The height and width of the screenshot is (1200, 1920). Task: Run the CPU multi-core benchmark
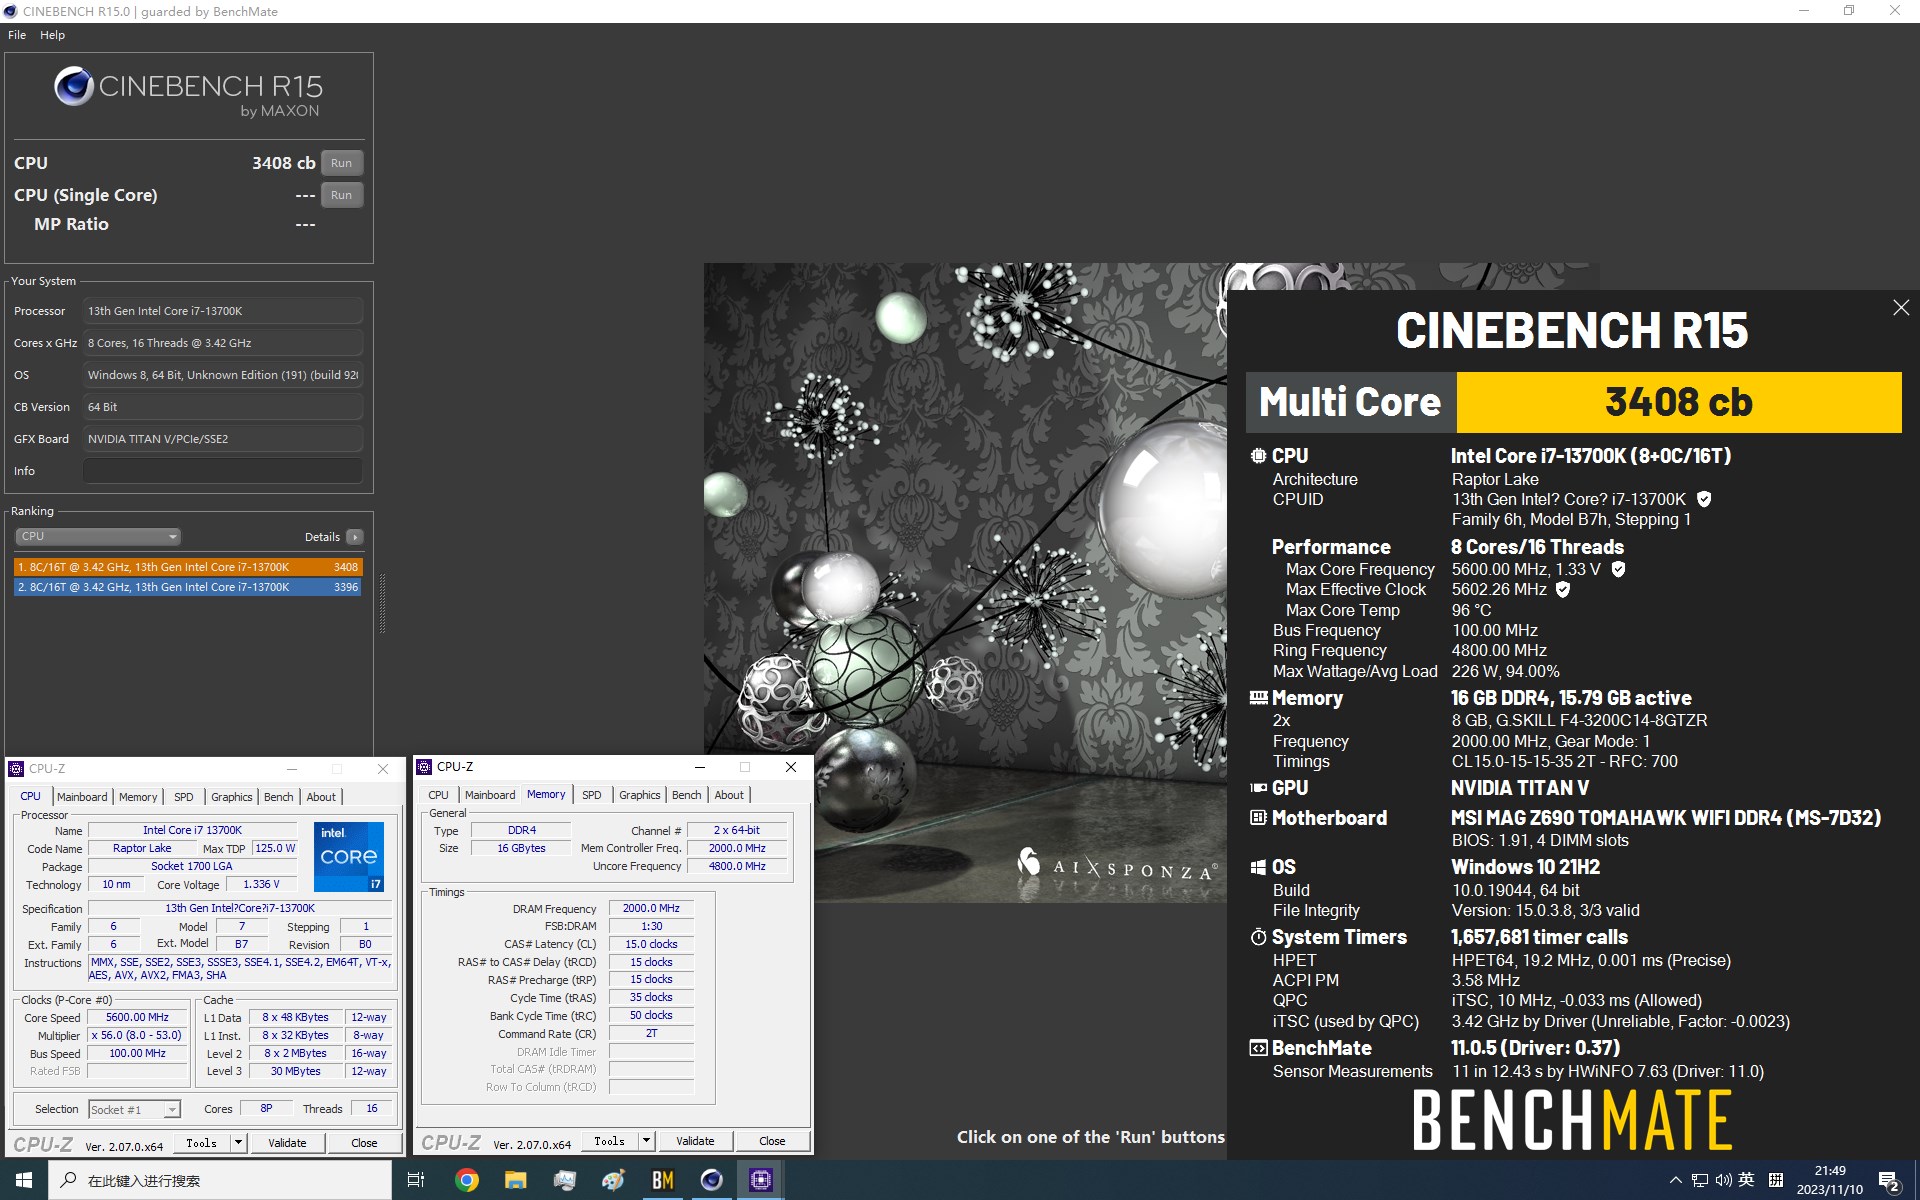click(x=342, y=163)
